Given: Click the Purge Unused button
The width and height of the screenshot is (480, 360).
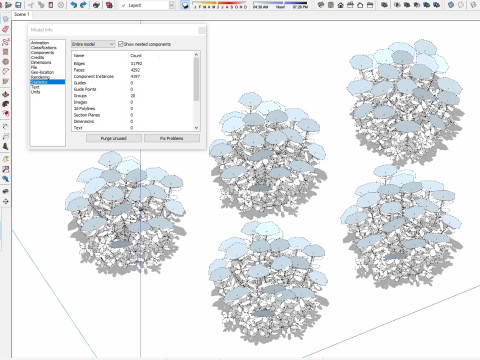Looking at the screenshot, I should tap(114, 138).
